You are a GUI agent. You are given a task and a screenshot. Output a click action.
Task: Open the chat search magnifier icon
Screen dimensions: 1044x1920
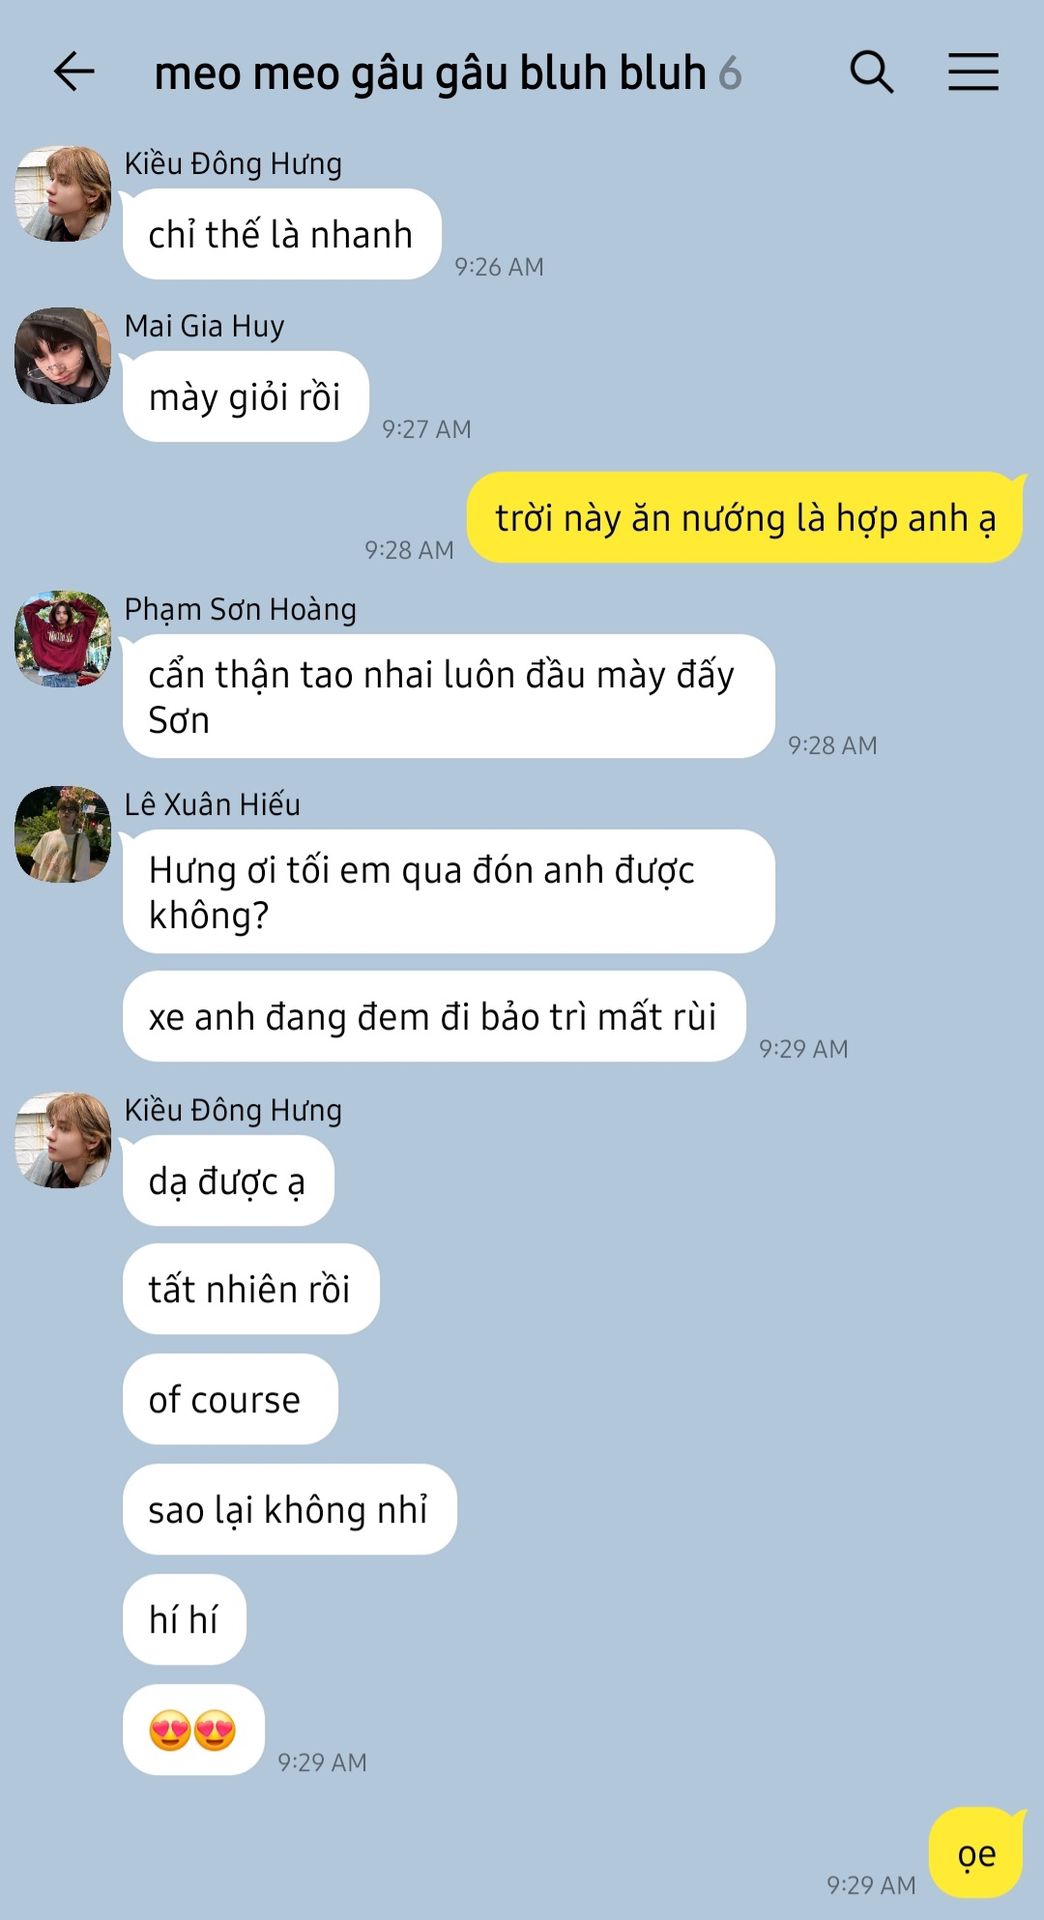[x=871, y=72]
